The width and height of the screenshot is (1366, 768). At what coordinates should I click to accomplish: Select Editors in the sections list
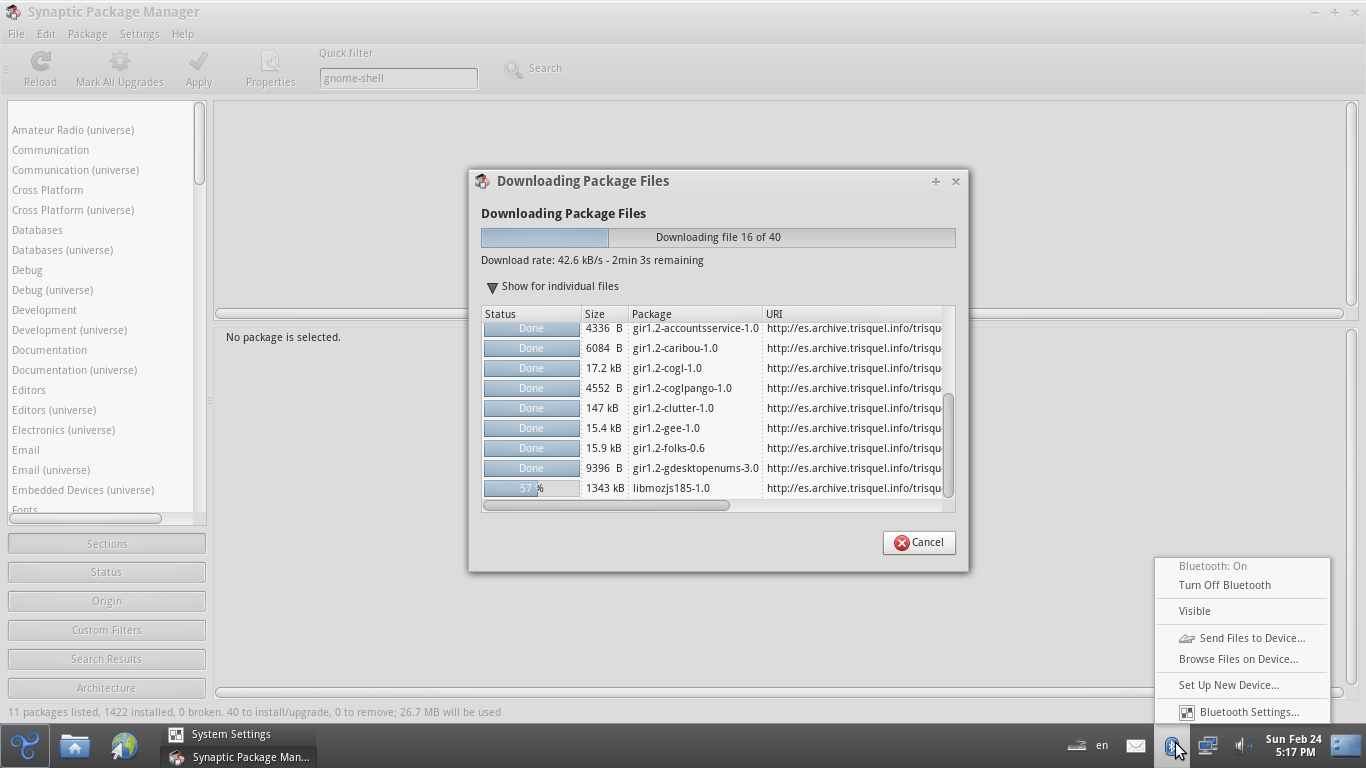(29, 390)
